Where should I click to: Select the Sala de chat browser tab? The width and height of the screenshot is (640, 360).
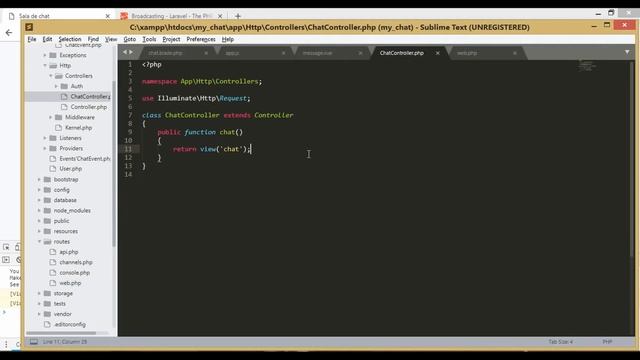click(x=59, y=16)
